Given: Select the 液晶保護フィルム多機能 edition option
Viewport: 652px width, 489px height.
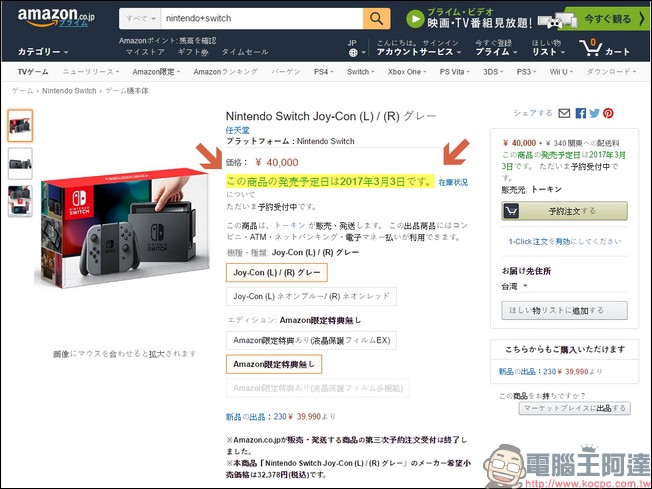Looking at the screenshot, I should coord(318,388).
